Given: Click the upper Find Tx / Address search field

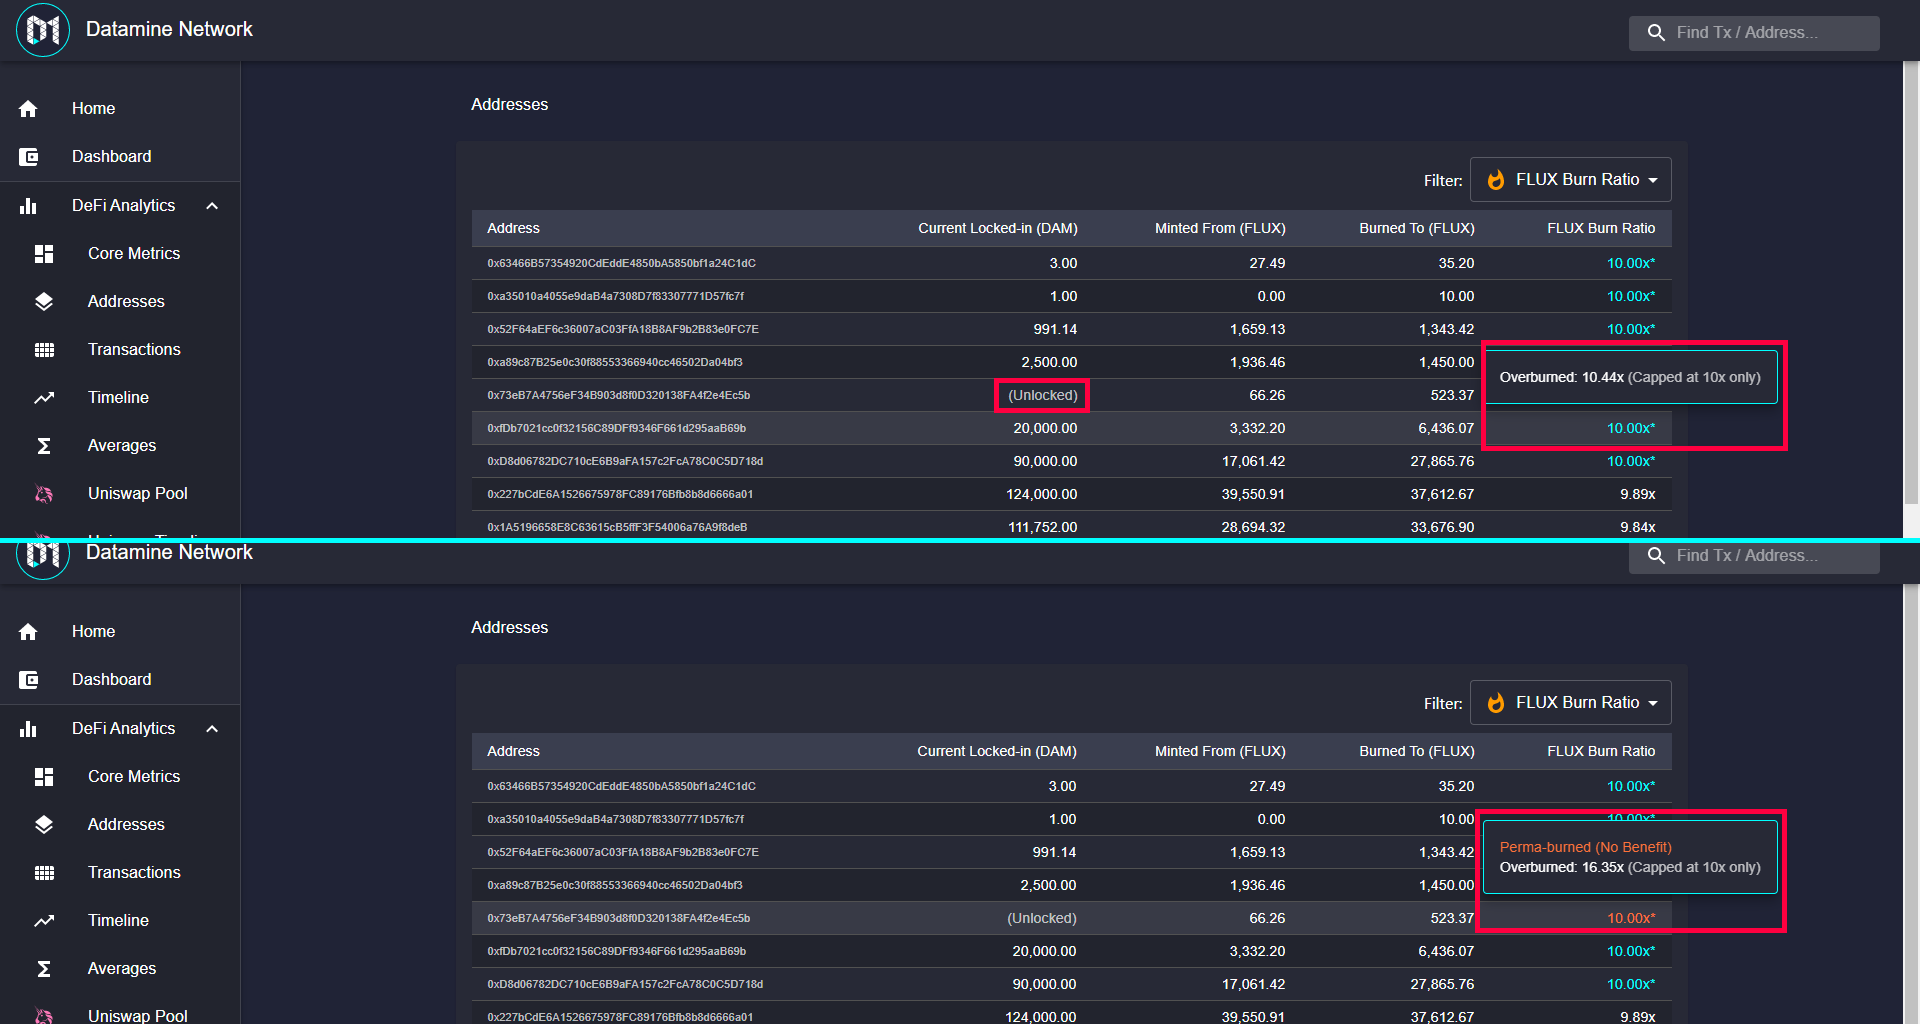Looking at the screenshot, I should pyautogui.click(x=1754, y=33).
